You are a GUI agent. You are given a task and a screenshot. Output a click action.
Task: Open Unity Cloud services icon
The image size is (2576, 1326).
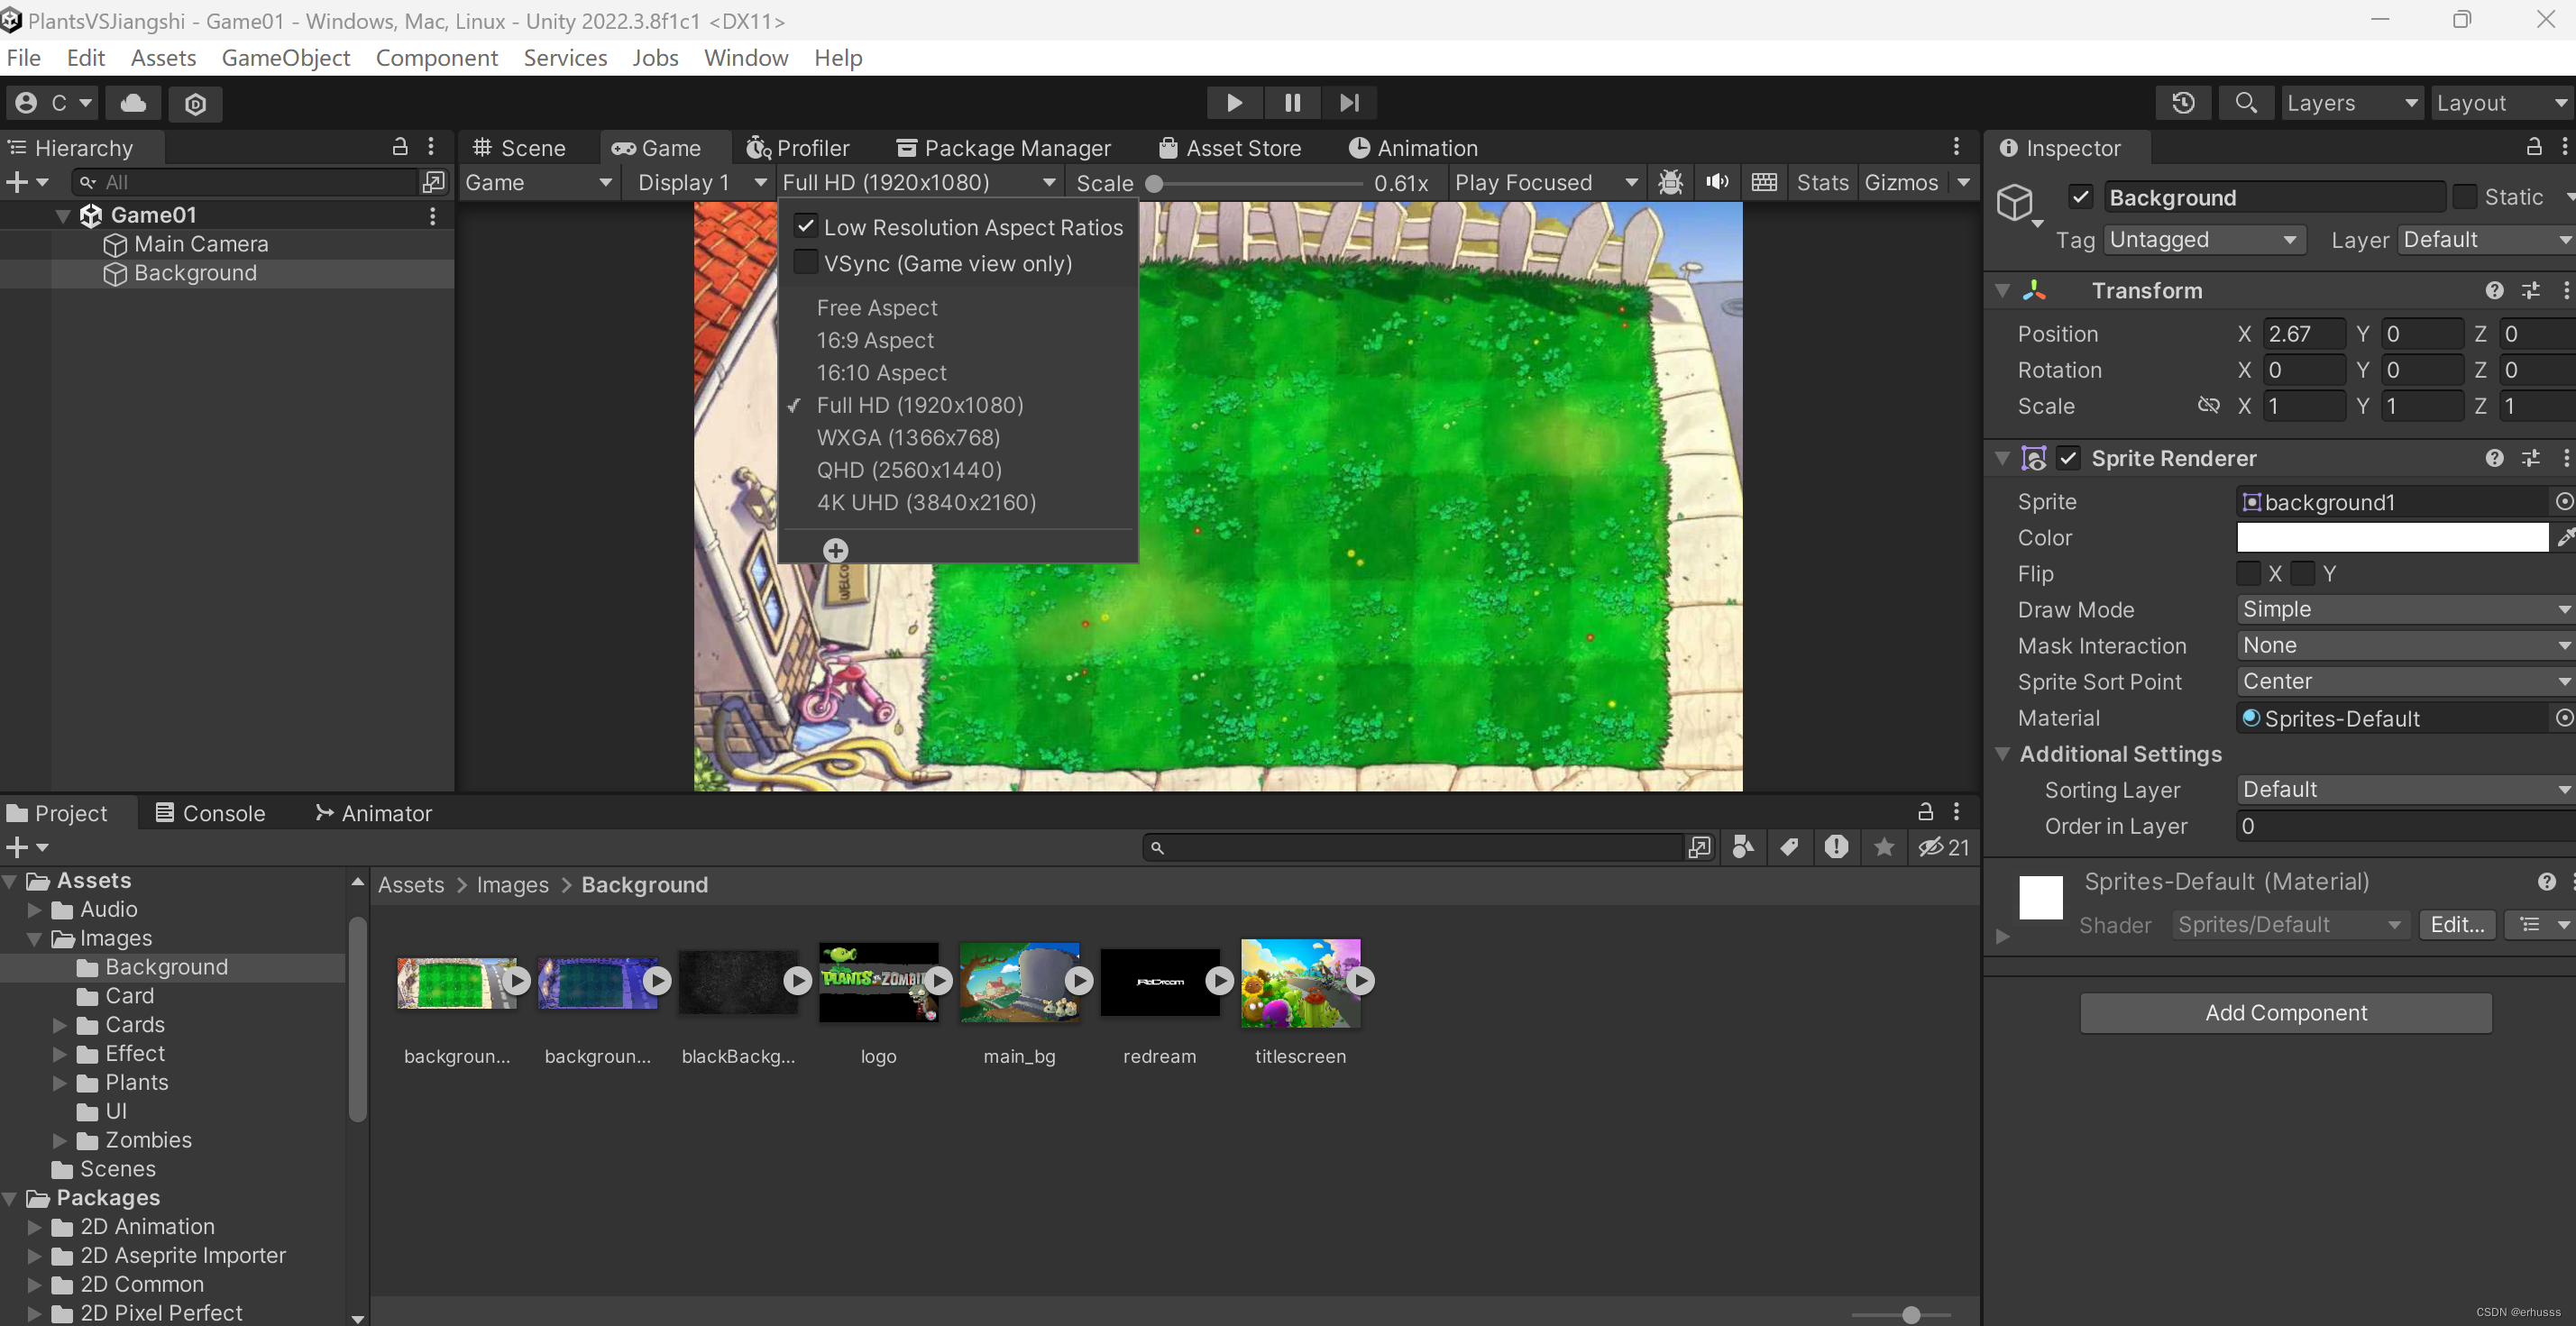[133, 103]
